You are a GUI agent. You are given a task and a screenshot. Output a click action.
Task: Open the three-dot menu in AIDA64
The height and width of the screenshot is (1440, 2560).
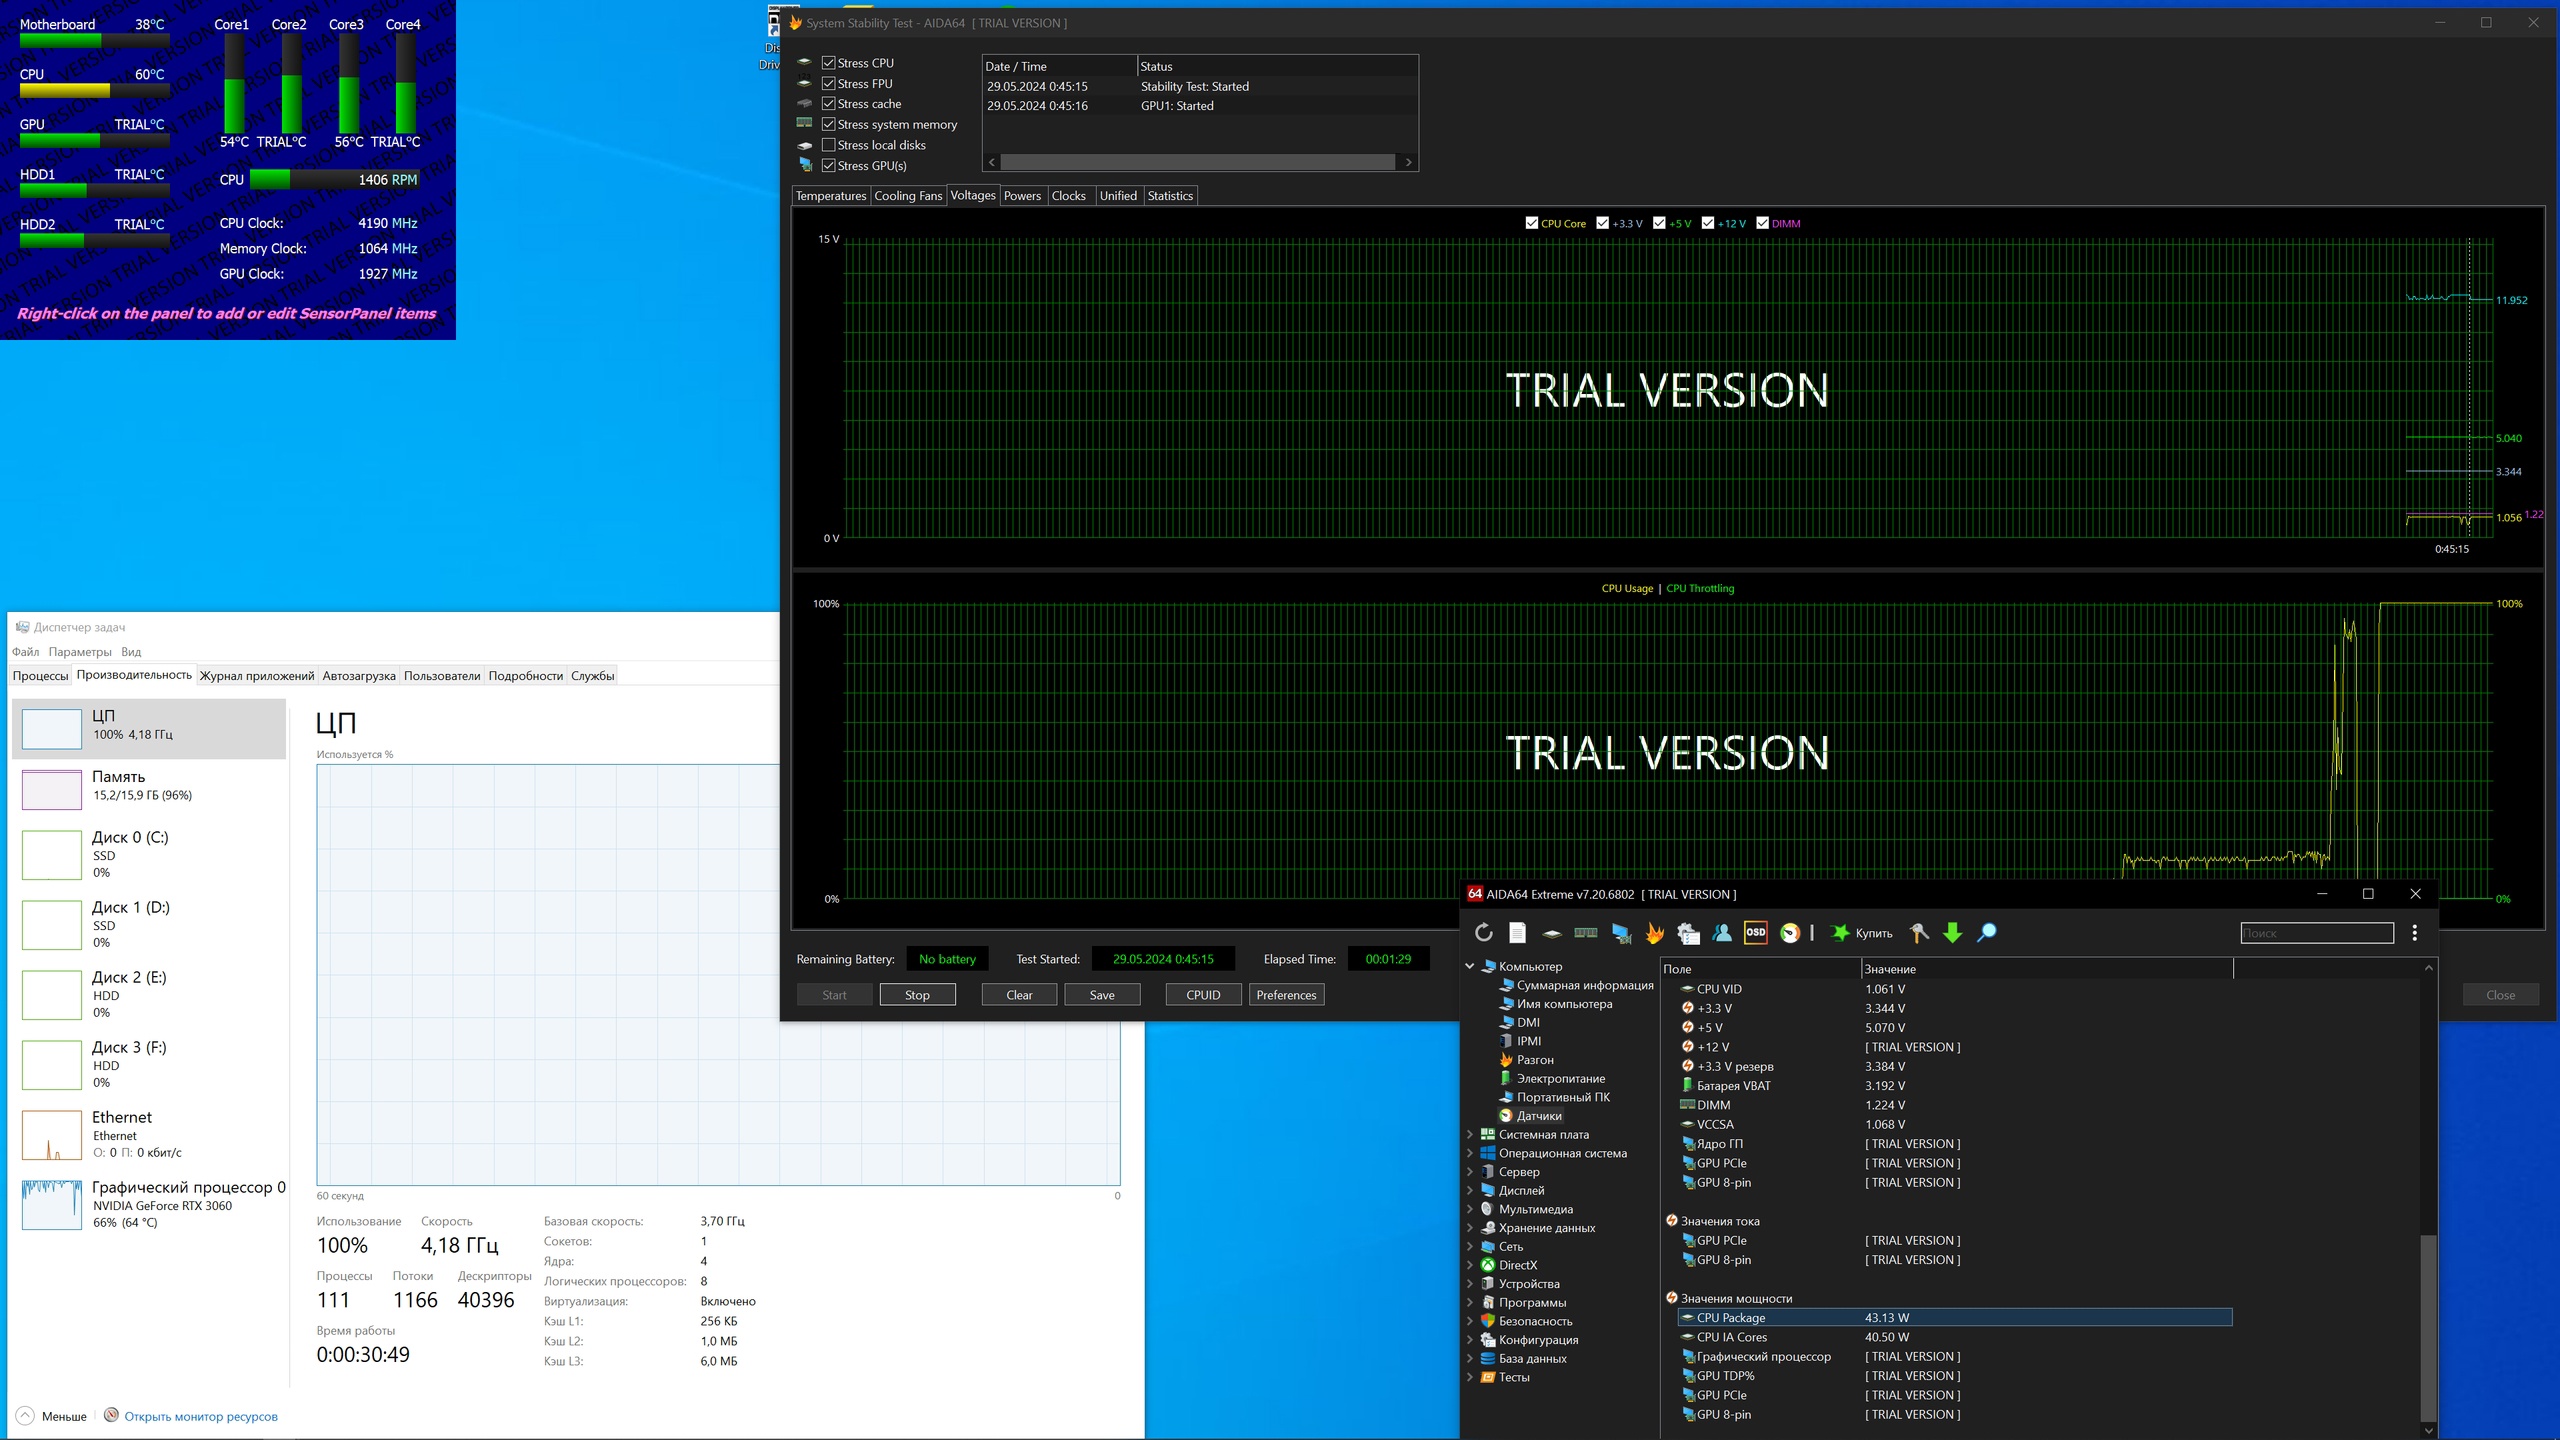point(2415,933)
